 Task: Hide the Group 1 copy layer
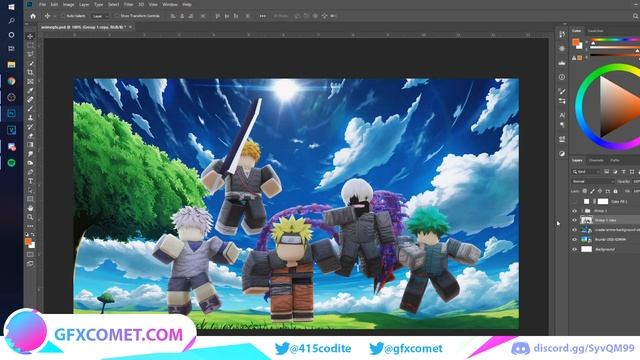pos(575,220)
